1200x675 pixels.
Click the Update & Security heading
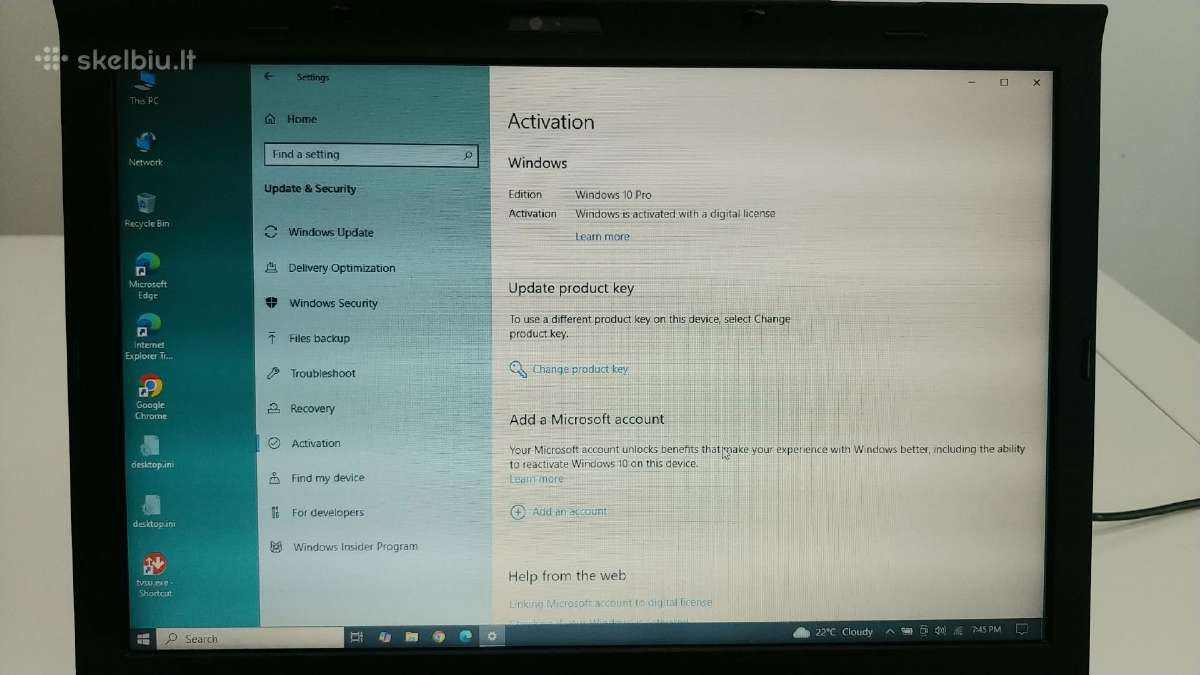310,189
